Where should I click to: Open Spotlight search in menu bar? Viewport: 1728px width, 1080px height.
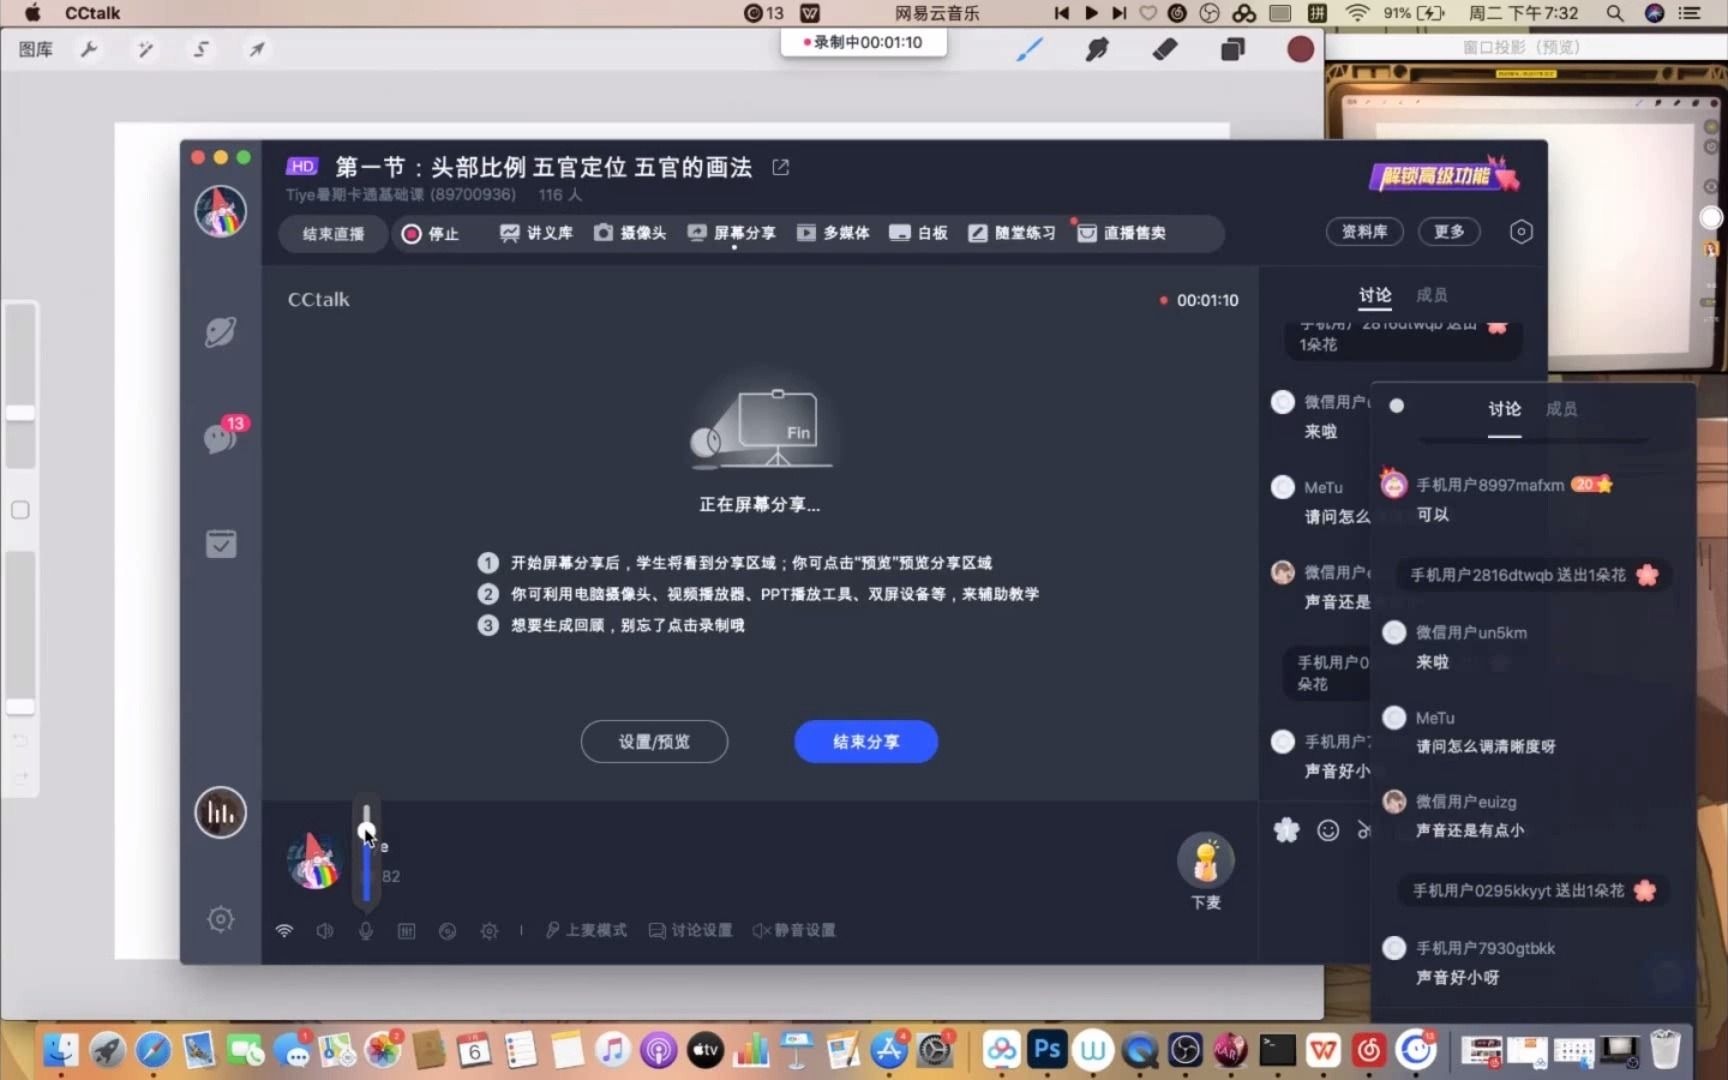(1615, 13)
